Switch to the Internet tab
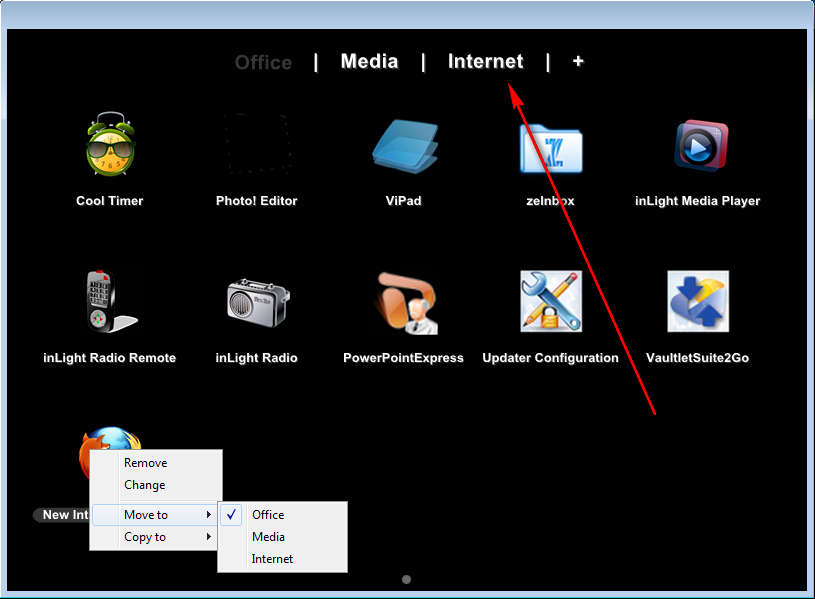Image resolution: width=815 pixels, height=599 pixels. pyautogui.click(x=485, y=61)
